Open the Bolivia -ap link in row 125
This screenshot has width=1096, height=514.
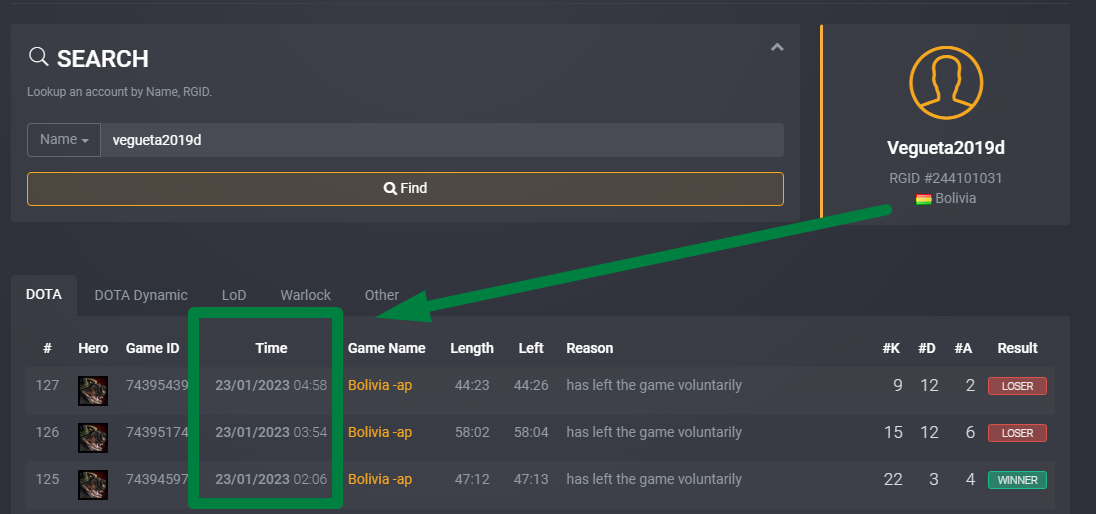(380, 479)
